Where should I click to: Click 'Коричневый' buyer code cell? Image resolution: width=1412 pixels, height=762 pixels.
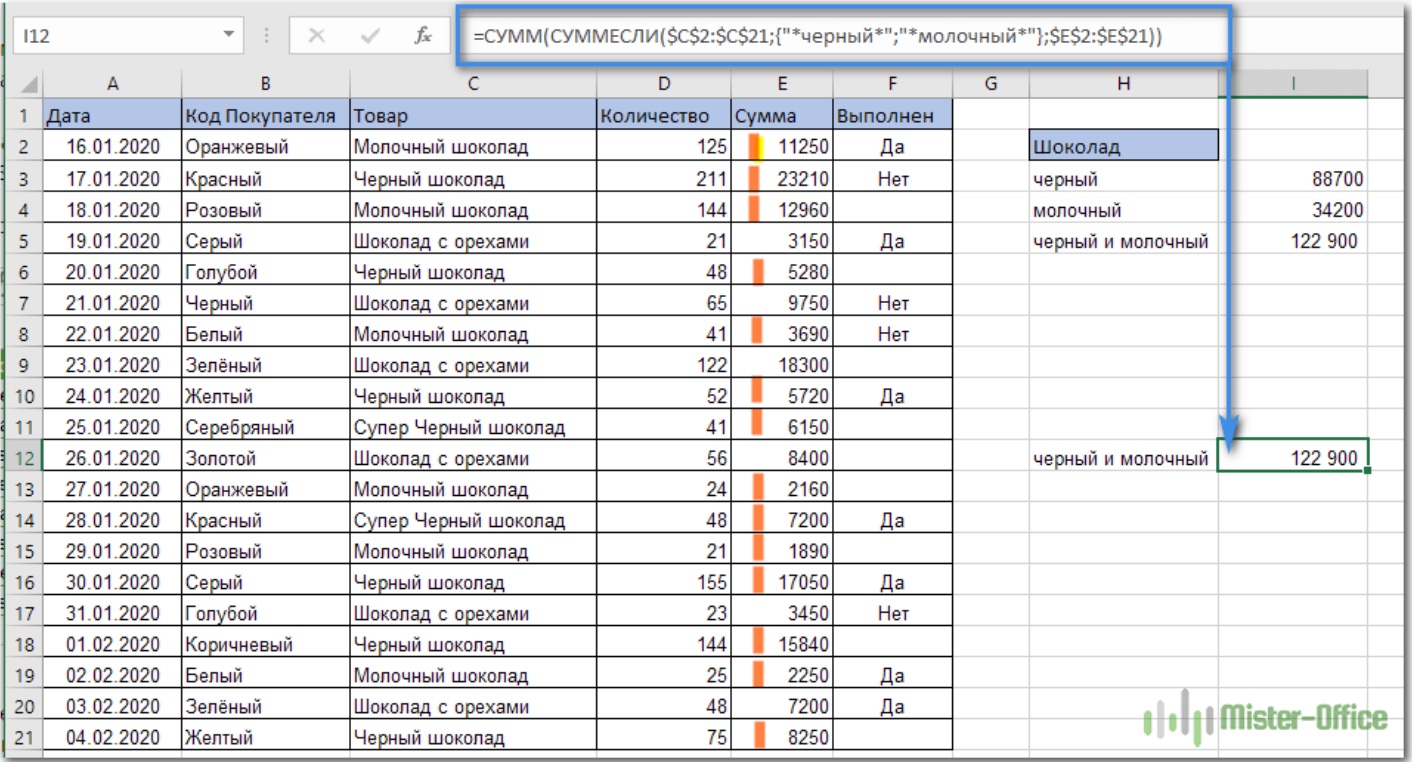[x=265, y=645]
